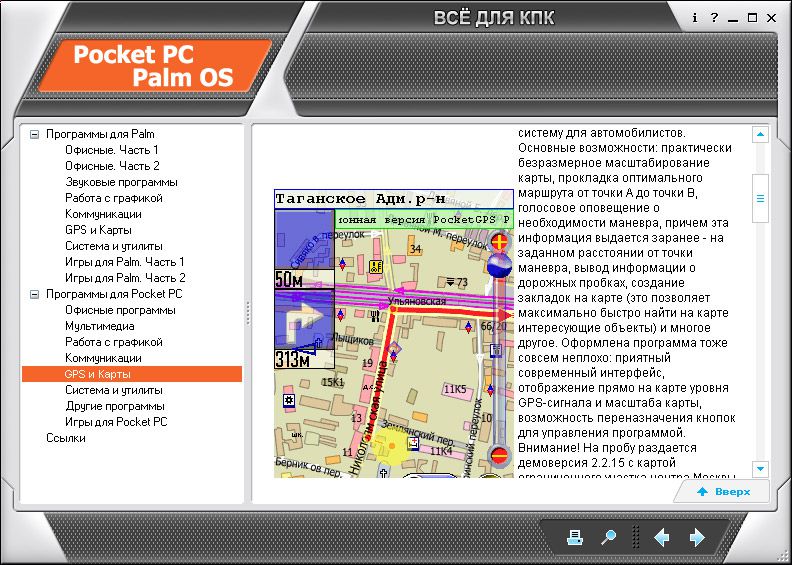Open help via the question mark icon

(x=714, y=18)
